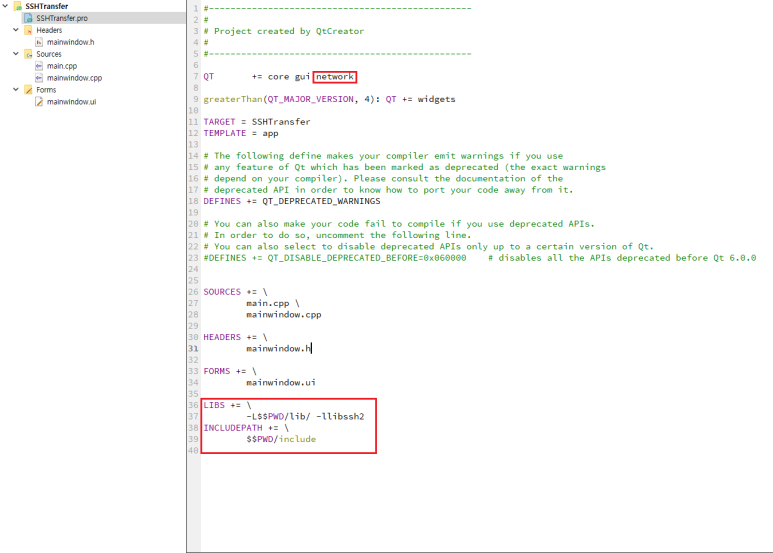Select the Forms label in the tree
Screen dimensions: 773x553
coord(46,90)
